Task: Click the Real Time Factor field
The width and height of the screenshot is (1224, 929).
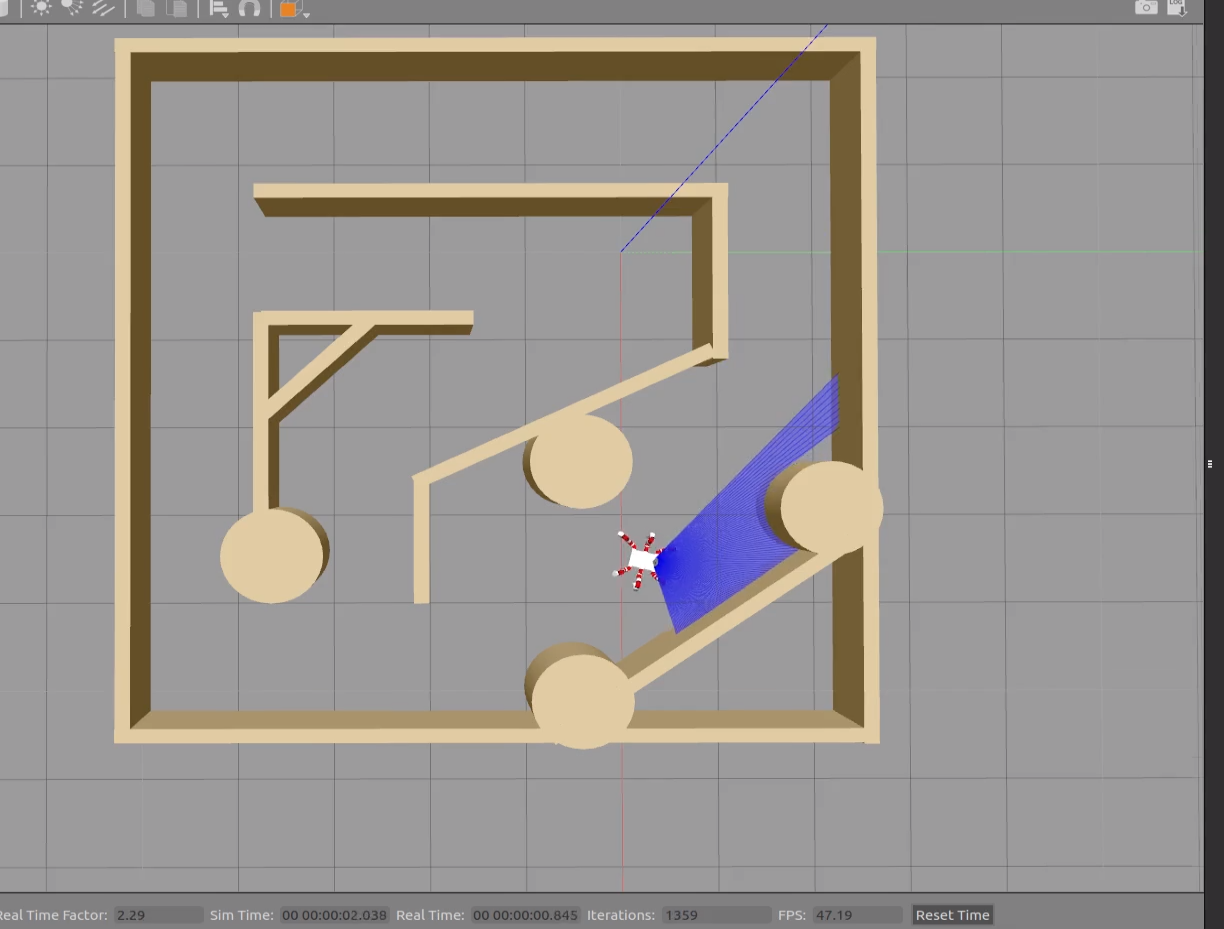Action: (x=159, y=915)
